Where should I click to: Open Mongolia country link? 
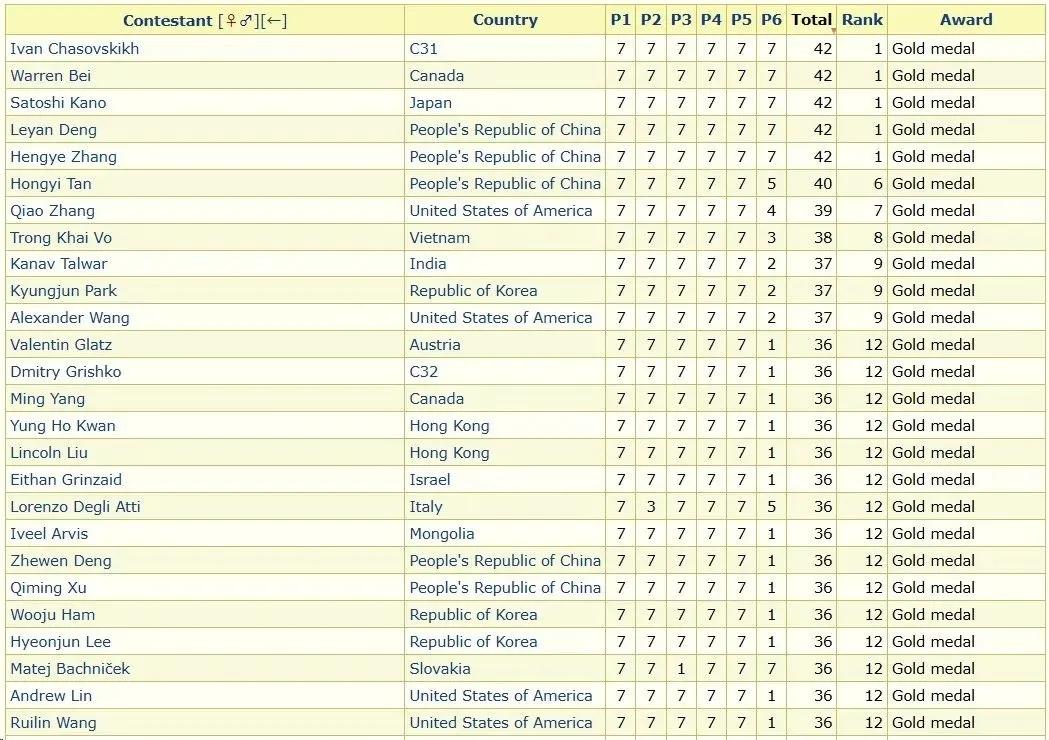click(x=442, y=534)
